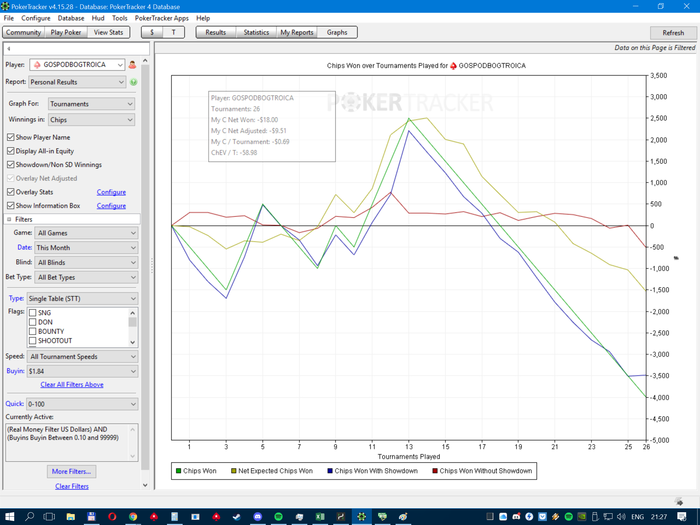Check the DON flag
This screenshot has width=700, height=525.
click(33, 322)
